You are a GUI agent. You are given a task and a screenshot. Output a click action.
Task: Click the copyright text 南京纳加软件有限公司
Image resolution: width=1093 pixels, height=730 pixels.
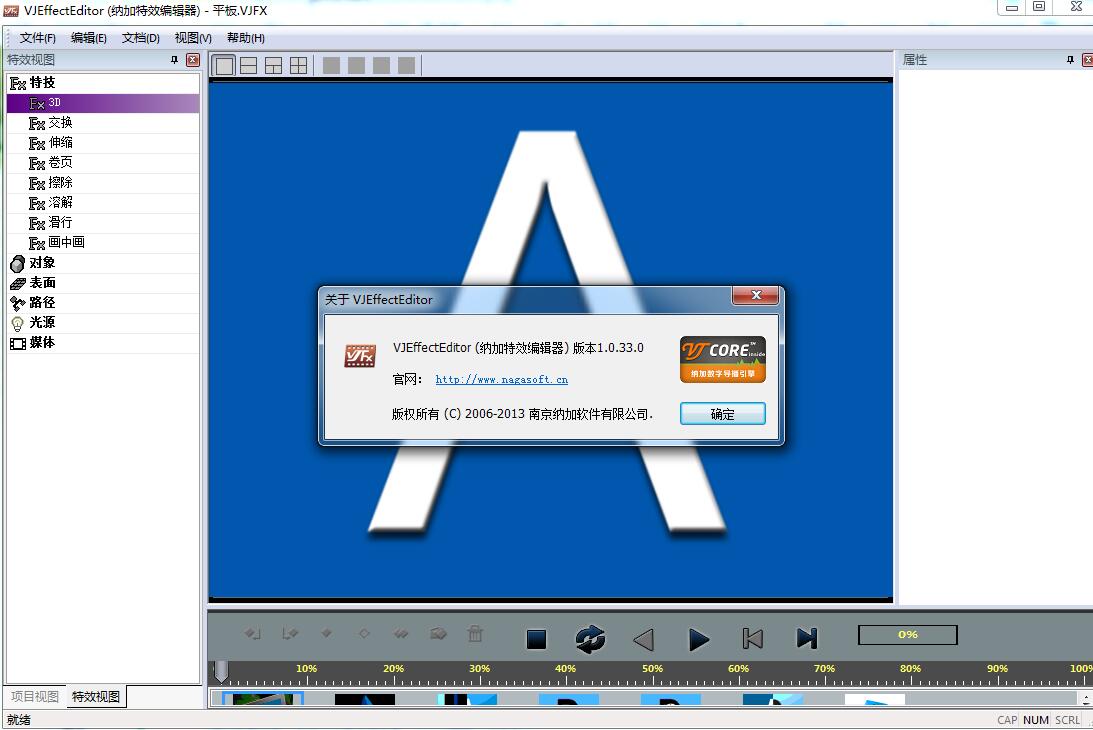point(588,414)
